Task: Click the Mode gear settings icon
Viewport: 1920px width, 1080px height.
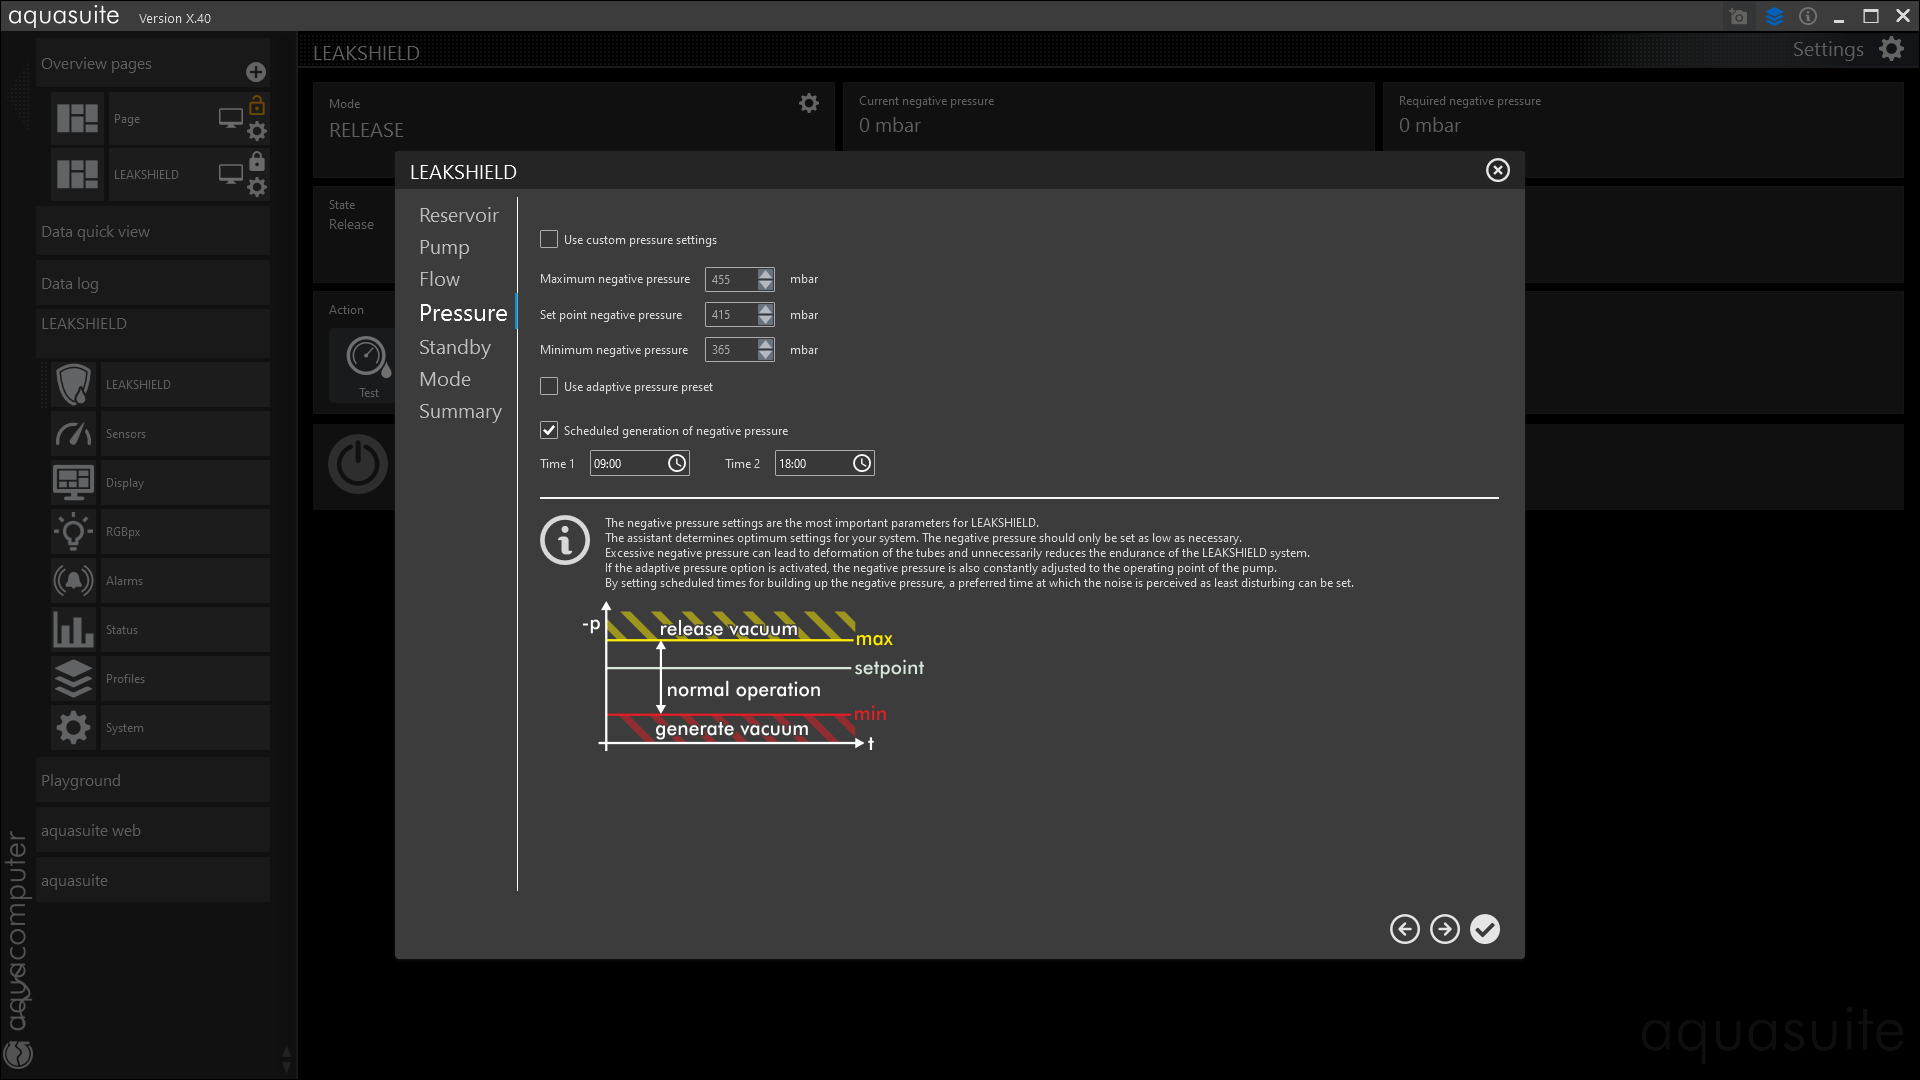Action: (x=808, y=103)
